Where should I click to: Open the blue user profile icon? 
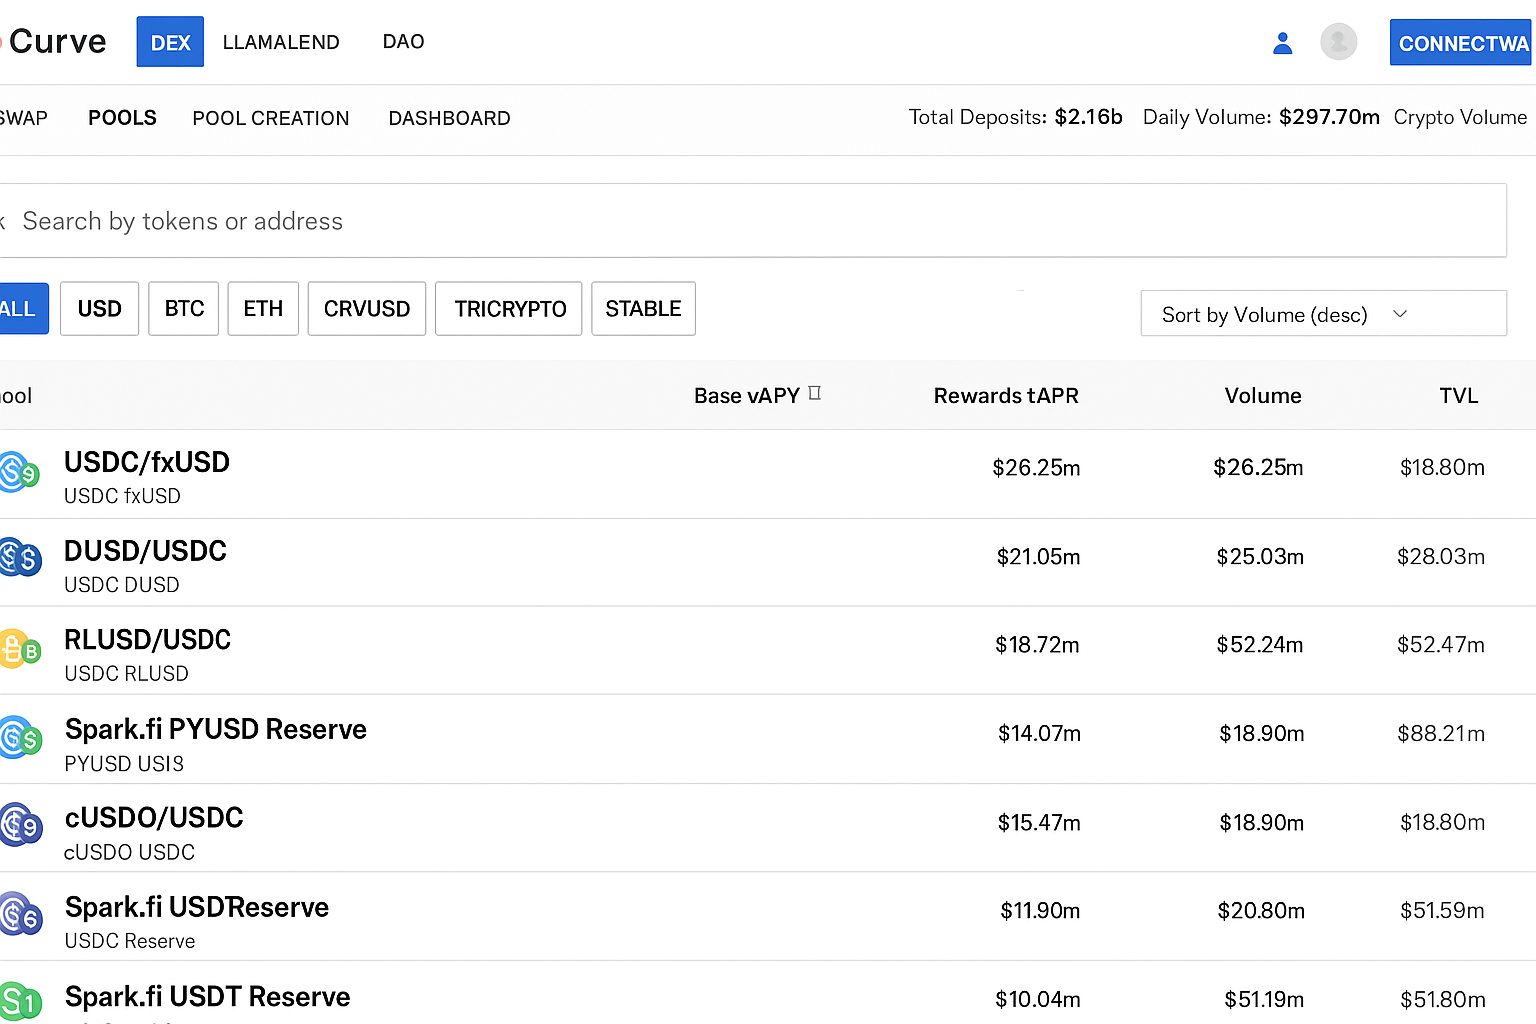click(1282, 43)
